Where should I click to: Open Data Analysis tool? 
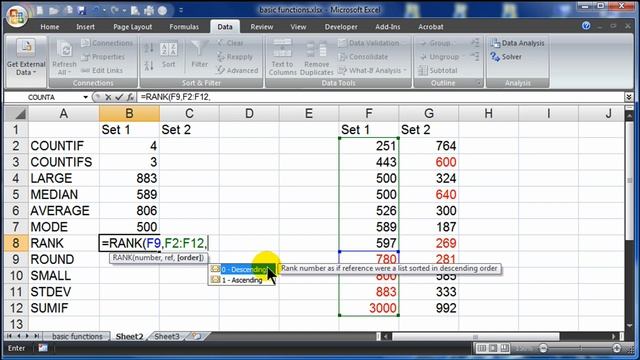[518, 43]
